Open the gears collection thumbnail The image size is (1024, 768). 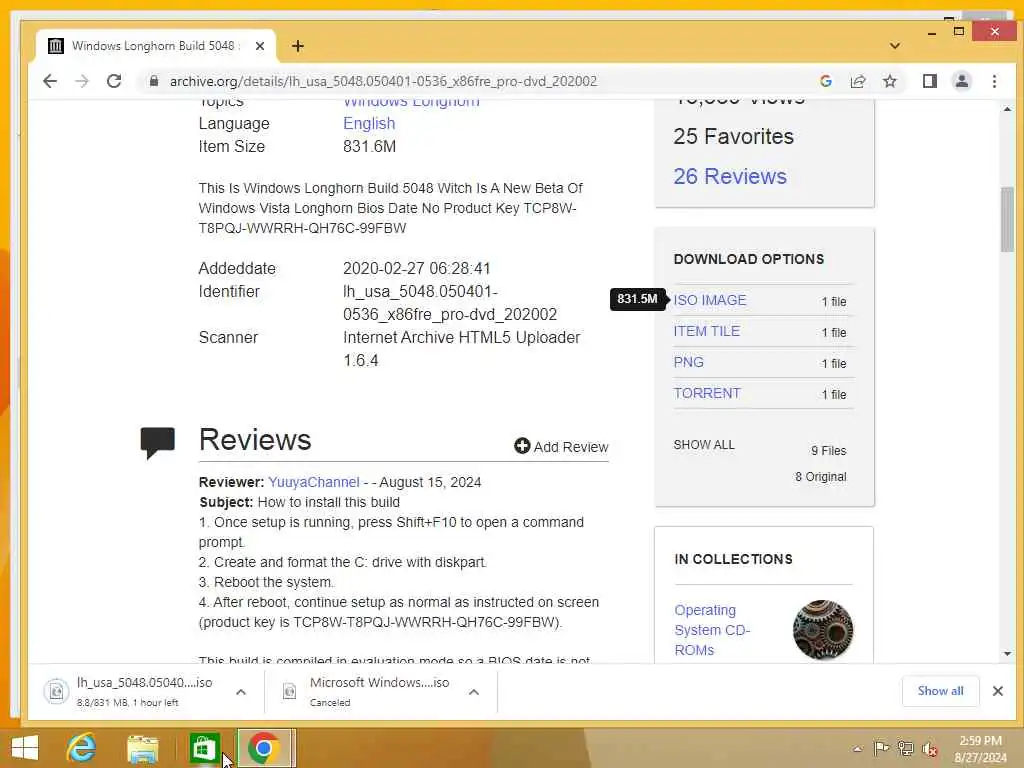[x=823, y=630]
